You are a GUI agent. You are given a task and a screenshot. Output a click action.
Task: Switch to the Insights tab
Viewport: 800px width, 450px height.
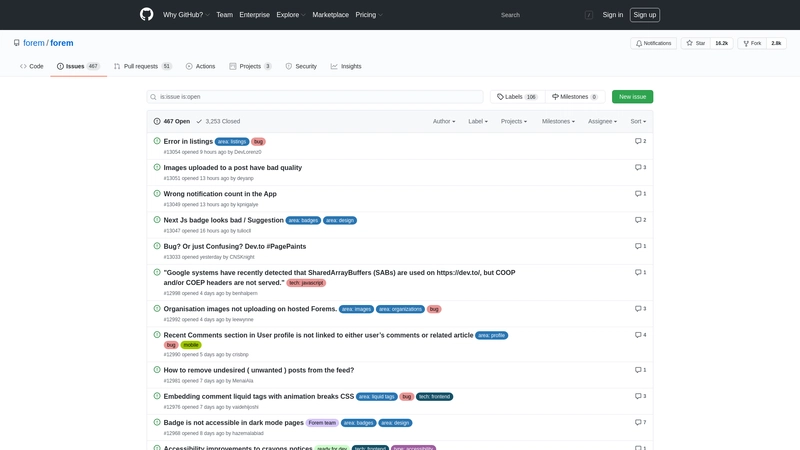pos(346,66)
